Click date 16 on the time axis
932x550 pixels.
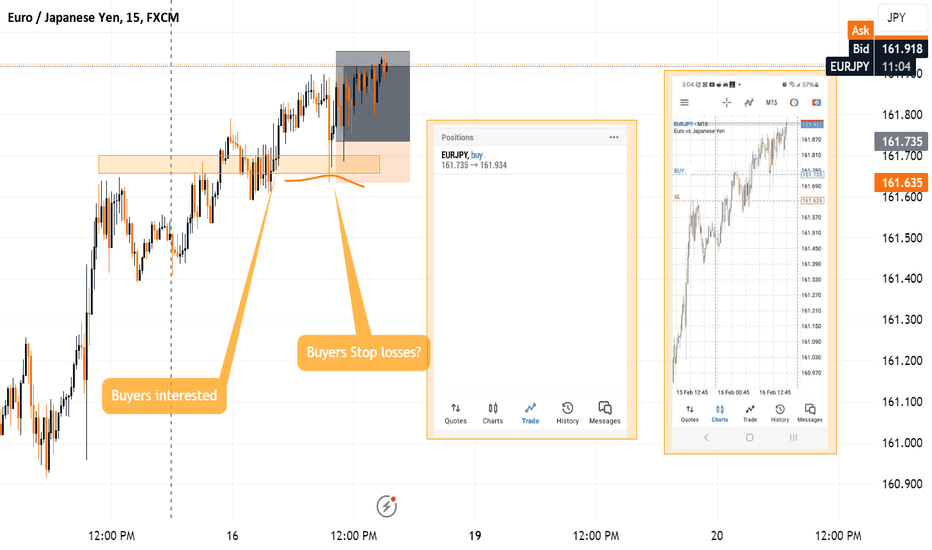point(232,536)
